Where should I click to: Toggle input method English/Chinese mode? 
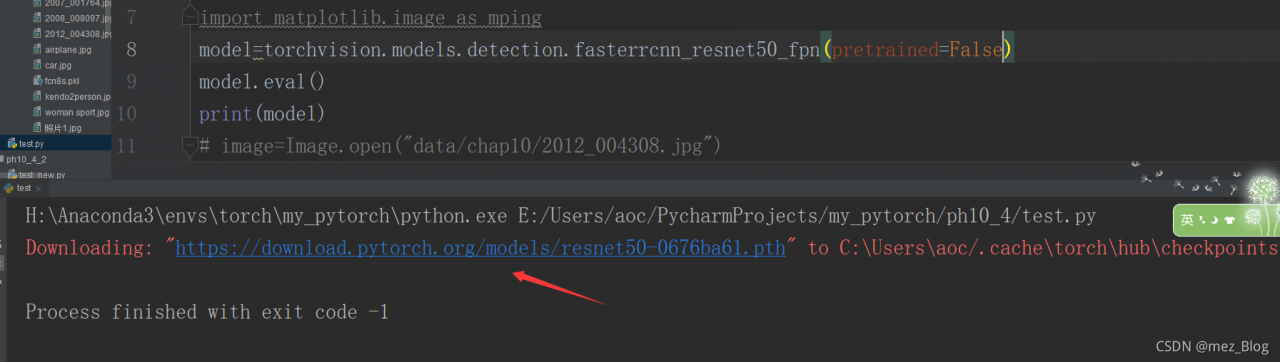click(x=1186, y=220)
